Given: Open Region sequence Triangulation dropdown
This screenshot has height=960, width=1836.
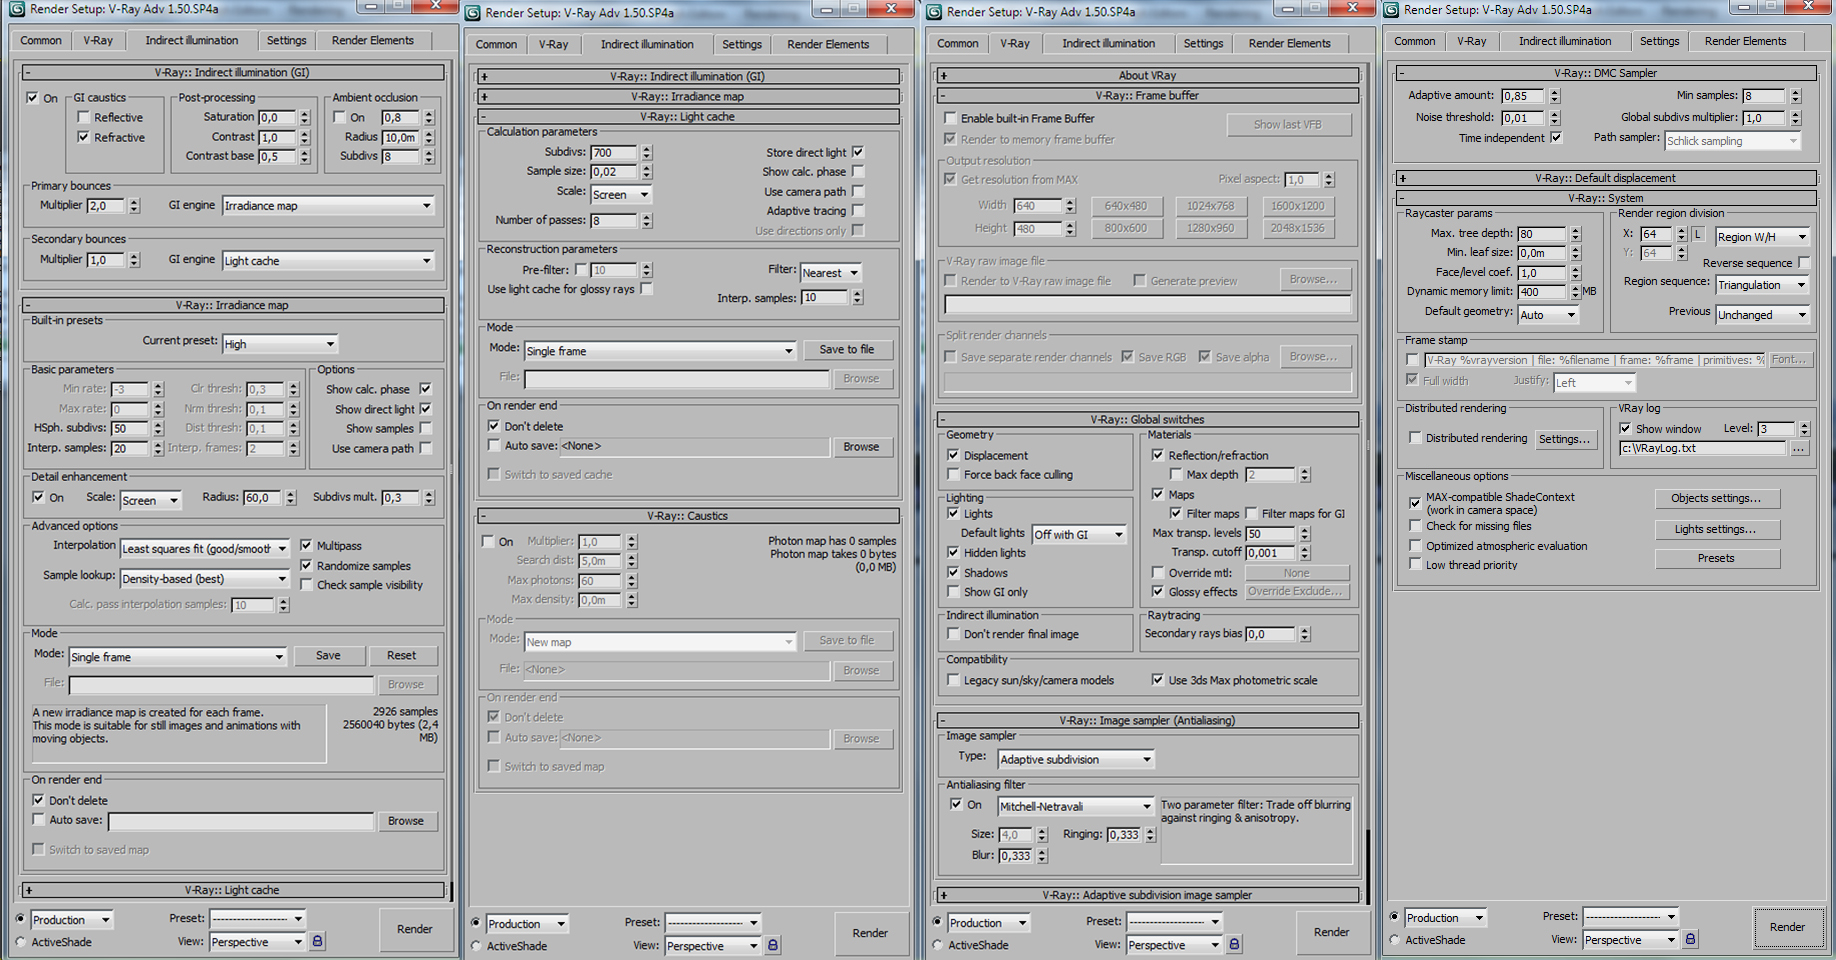Looking at the screenshot, I should click(x=1763, y=285).
